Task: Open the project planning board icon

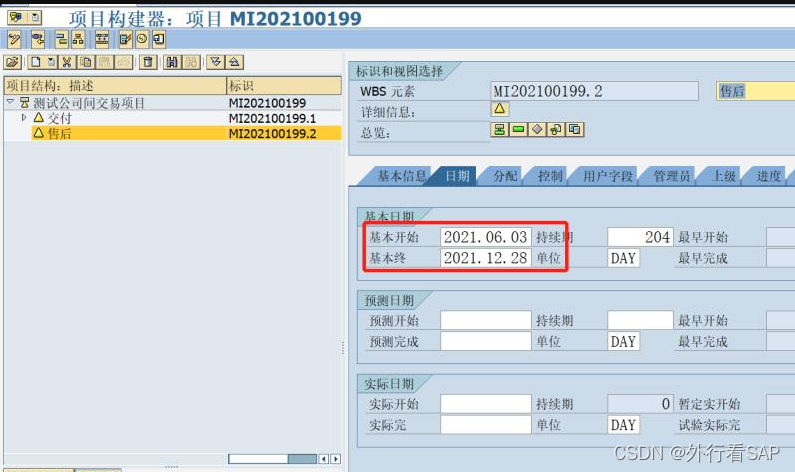Action: [102, 39]
